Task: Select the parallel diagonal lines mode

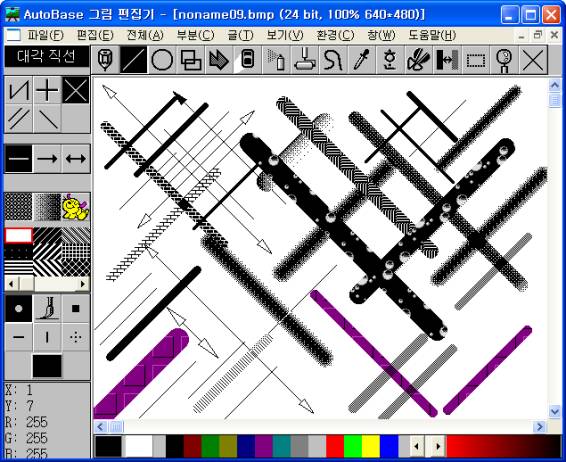Action: pos(19,119)
